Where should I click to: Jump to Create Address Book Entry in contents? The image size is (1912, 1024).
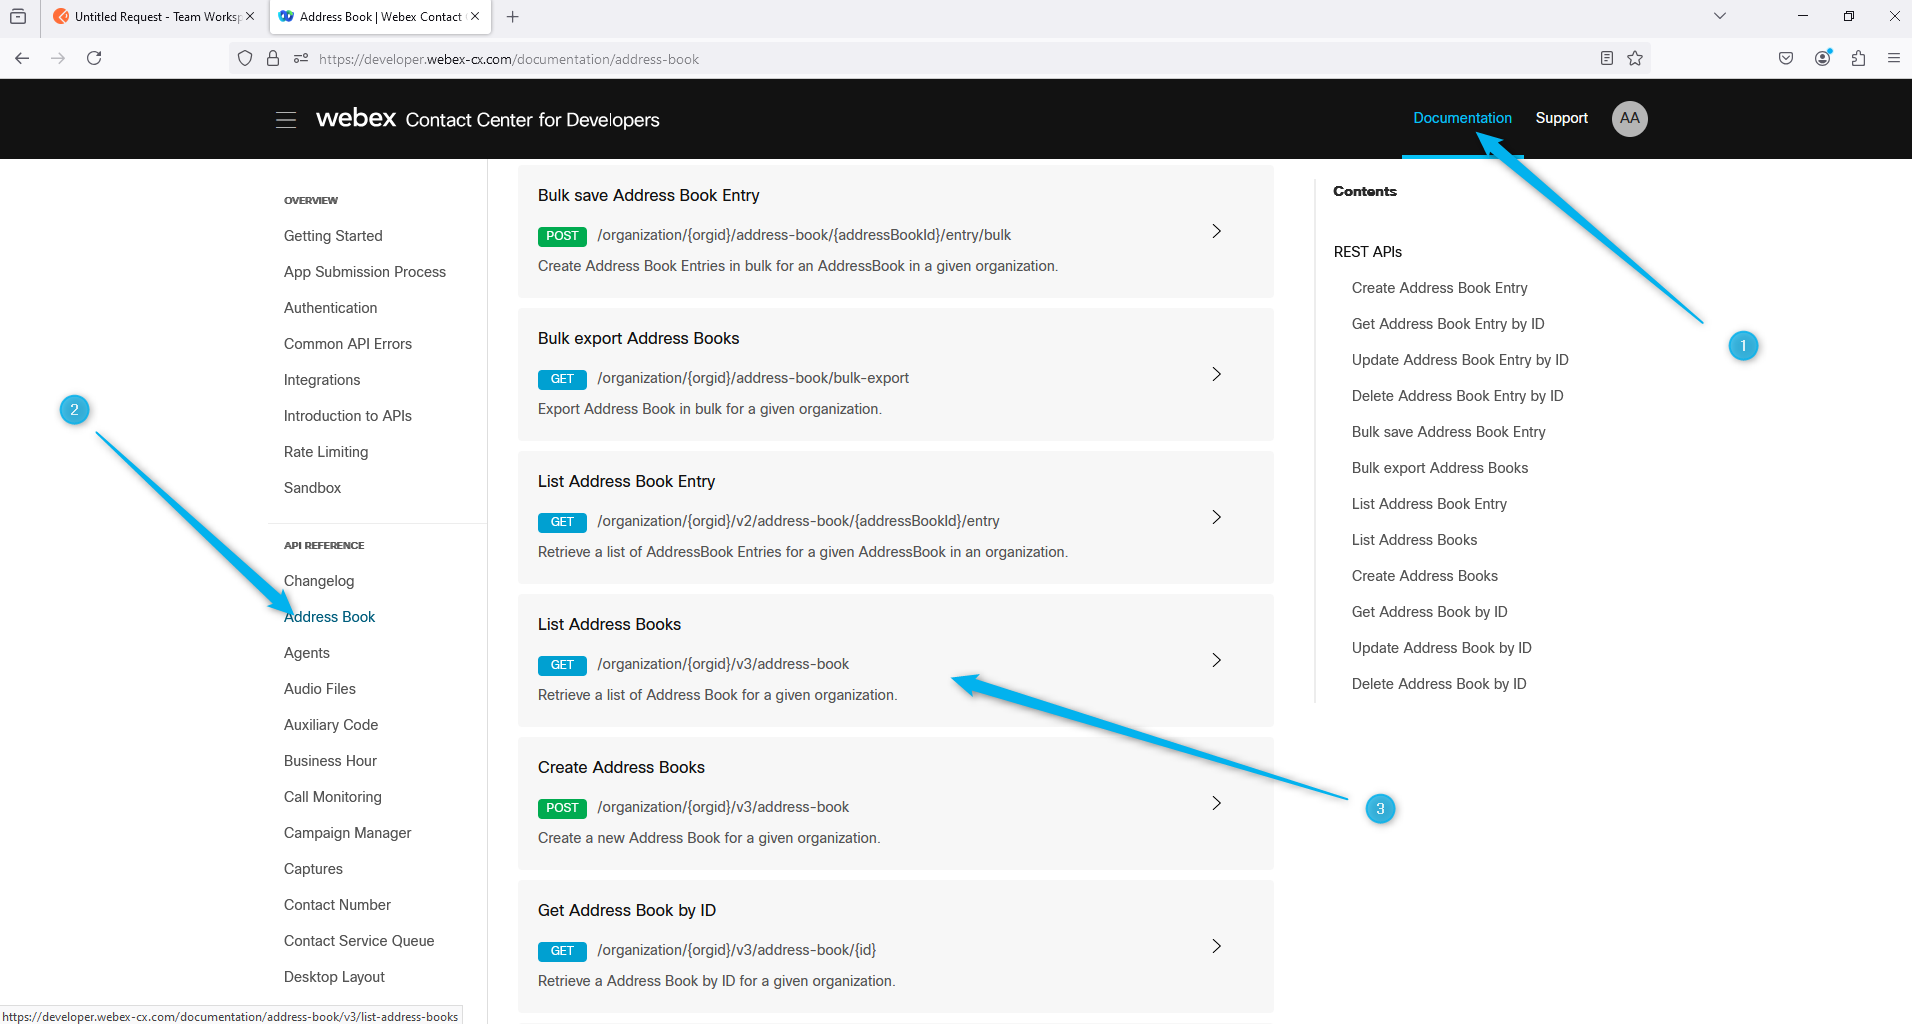click(x=1439, y=288)
